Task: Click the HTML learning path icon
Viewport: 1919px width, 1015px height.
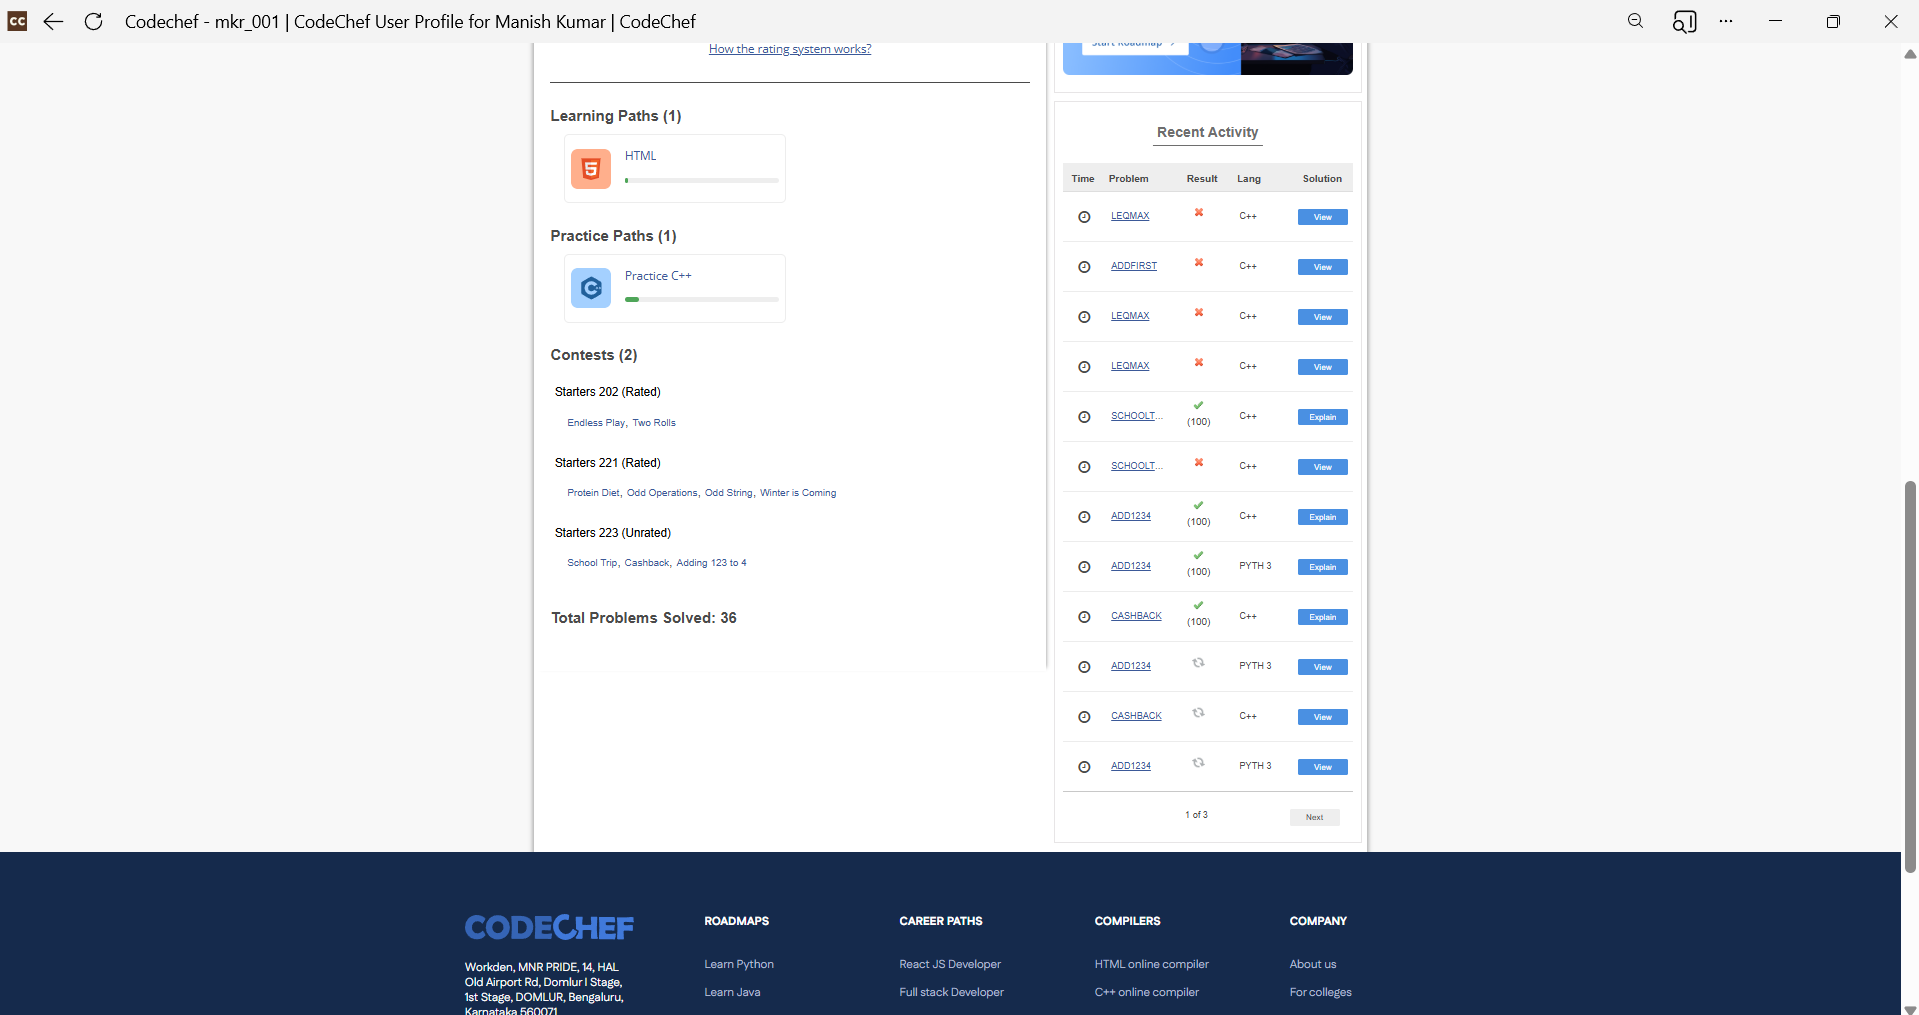Action: tap(591, 169)
